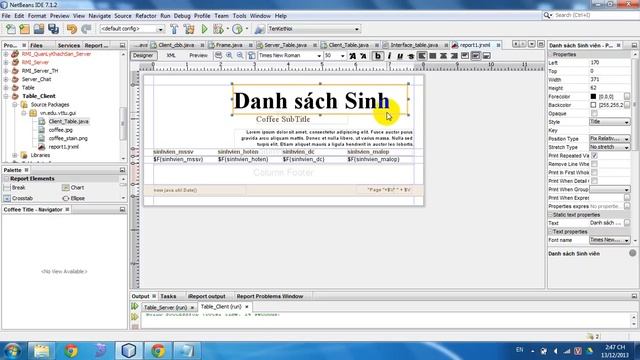Click the report query icon in designer toolbar
Image resolution: width=640 pixels, height=360 pixels.
pyautogui.click(x=219, y=56)
